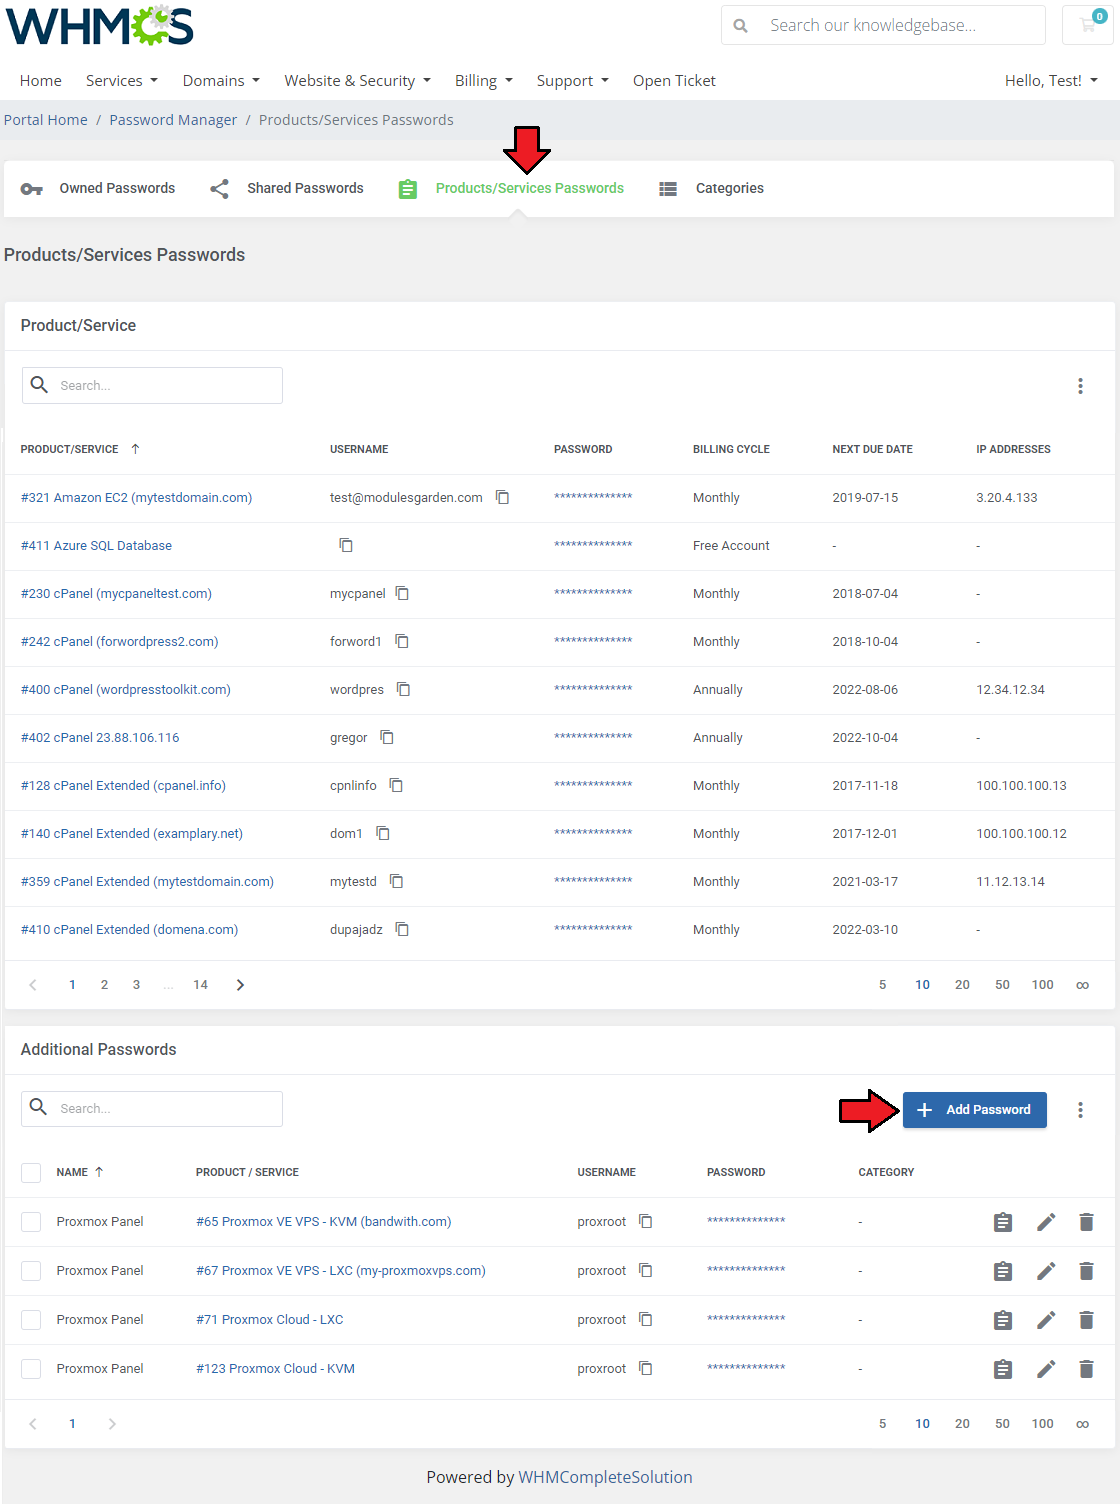Go to Password Manager breadcrumb
Screen dimensions: 1120x1504
tap(173, 120)
